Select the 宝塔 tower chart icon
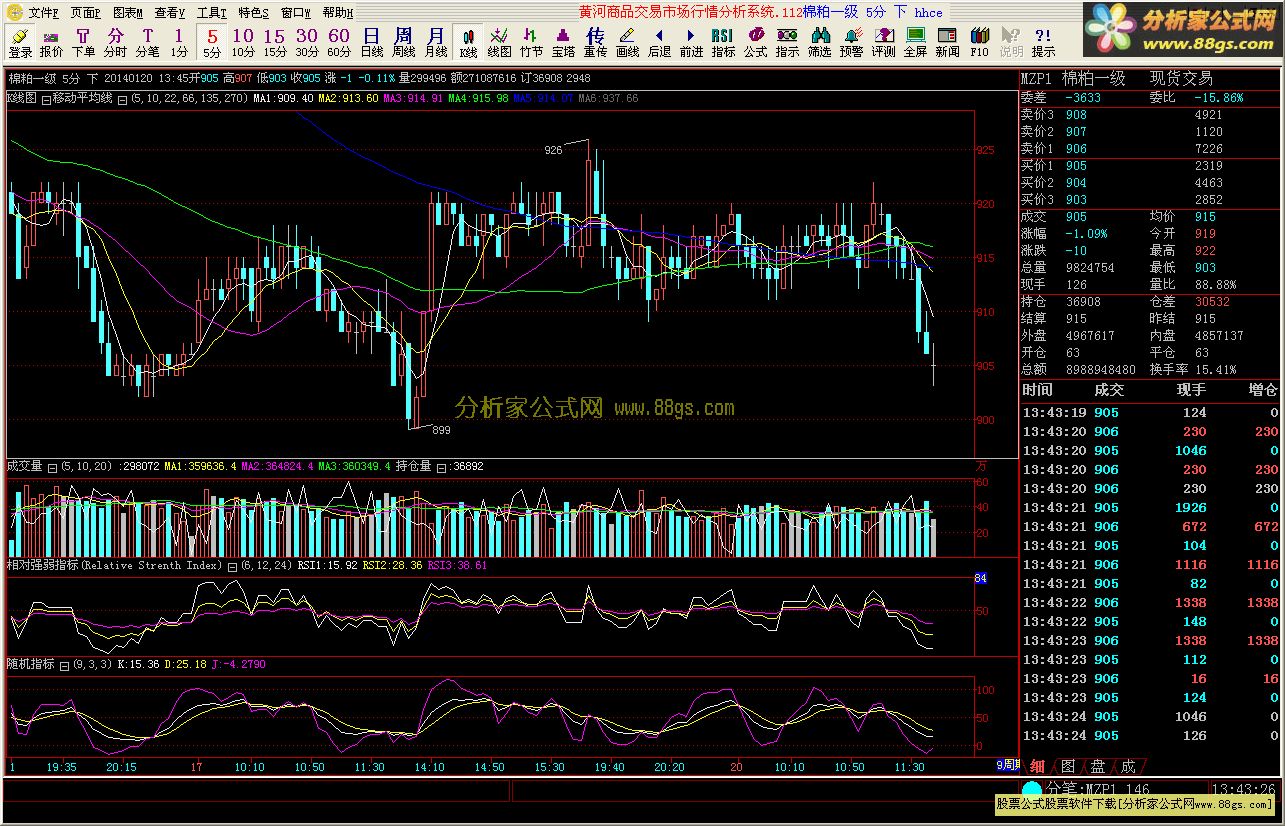Viewport: 1285px width, 826px height. pos(563,42)
